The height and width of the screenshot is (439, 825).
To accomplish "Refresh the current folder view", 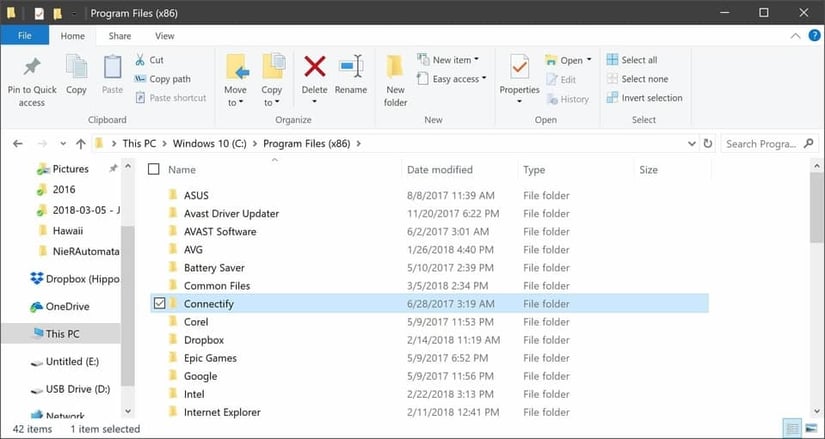I will (708, 144).
